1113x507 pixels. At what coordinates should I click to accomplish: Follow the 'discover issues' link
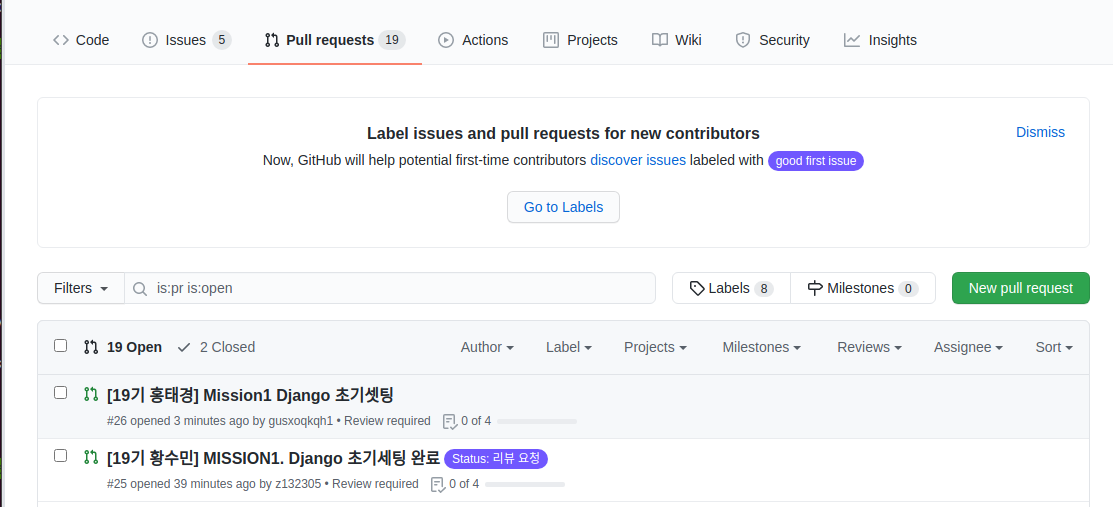(x=637, y=160)
